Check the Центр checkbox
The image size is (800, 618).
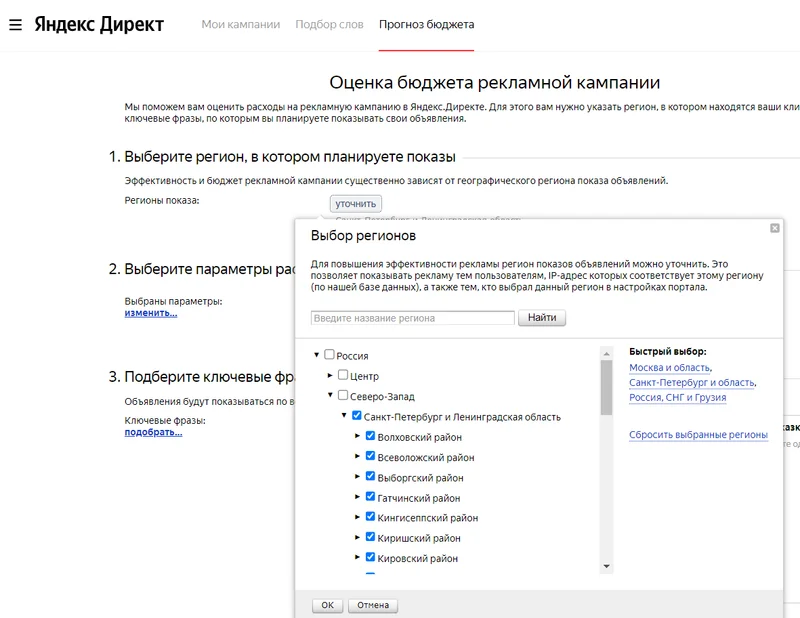343,375
